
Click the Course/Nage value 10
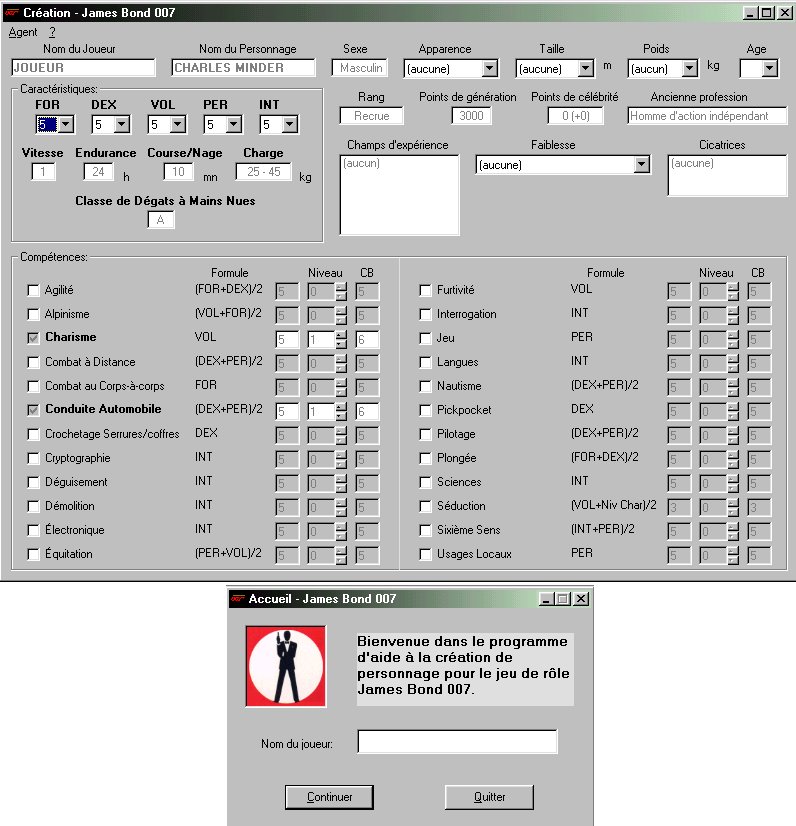pyautogui.click(x=178, y=172)
